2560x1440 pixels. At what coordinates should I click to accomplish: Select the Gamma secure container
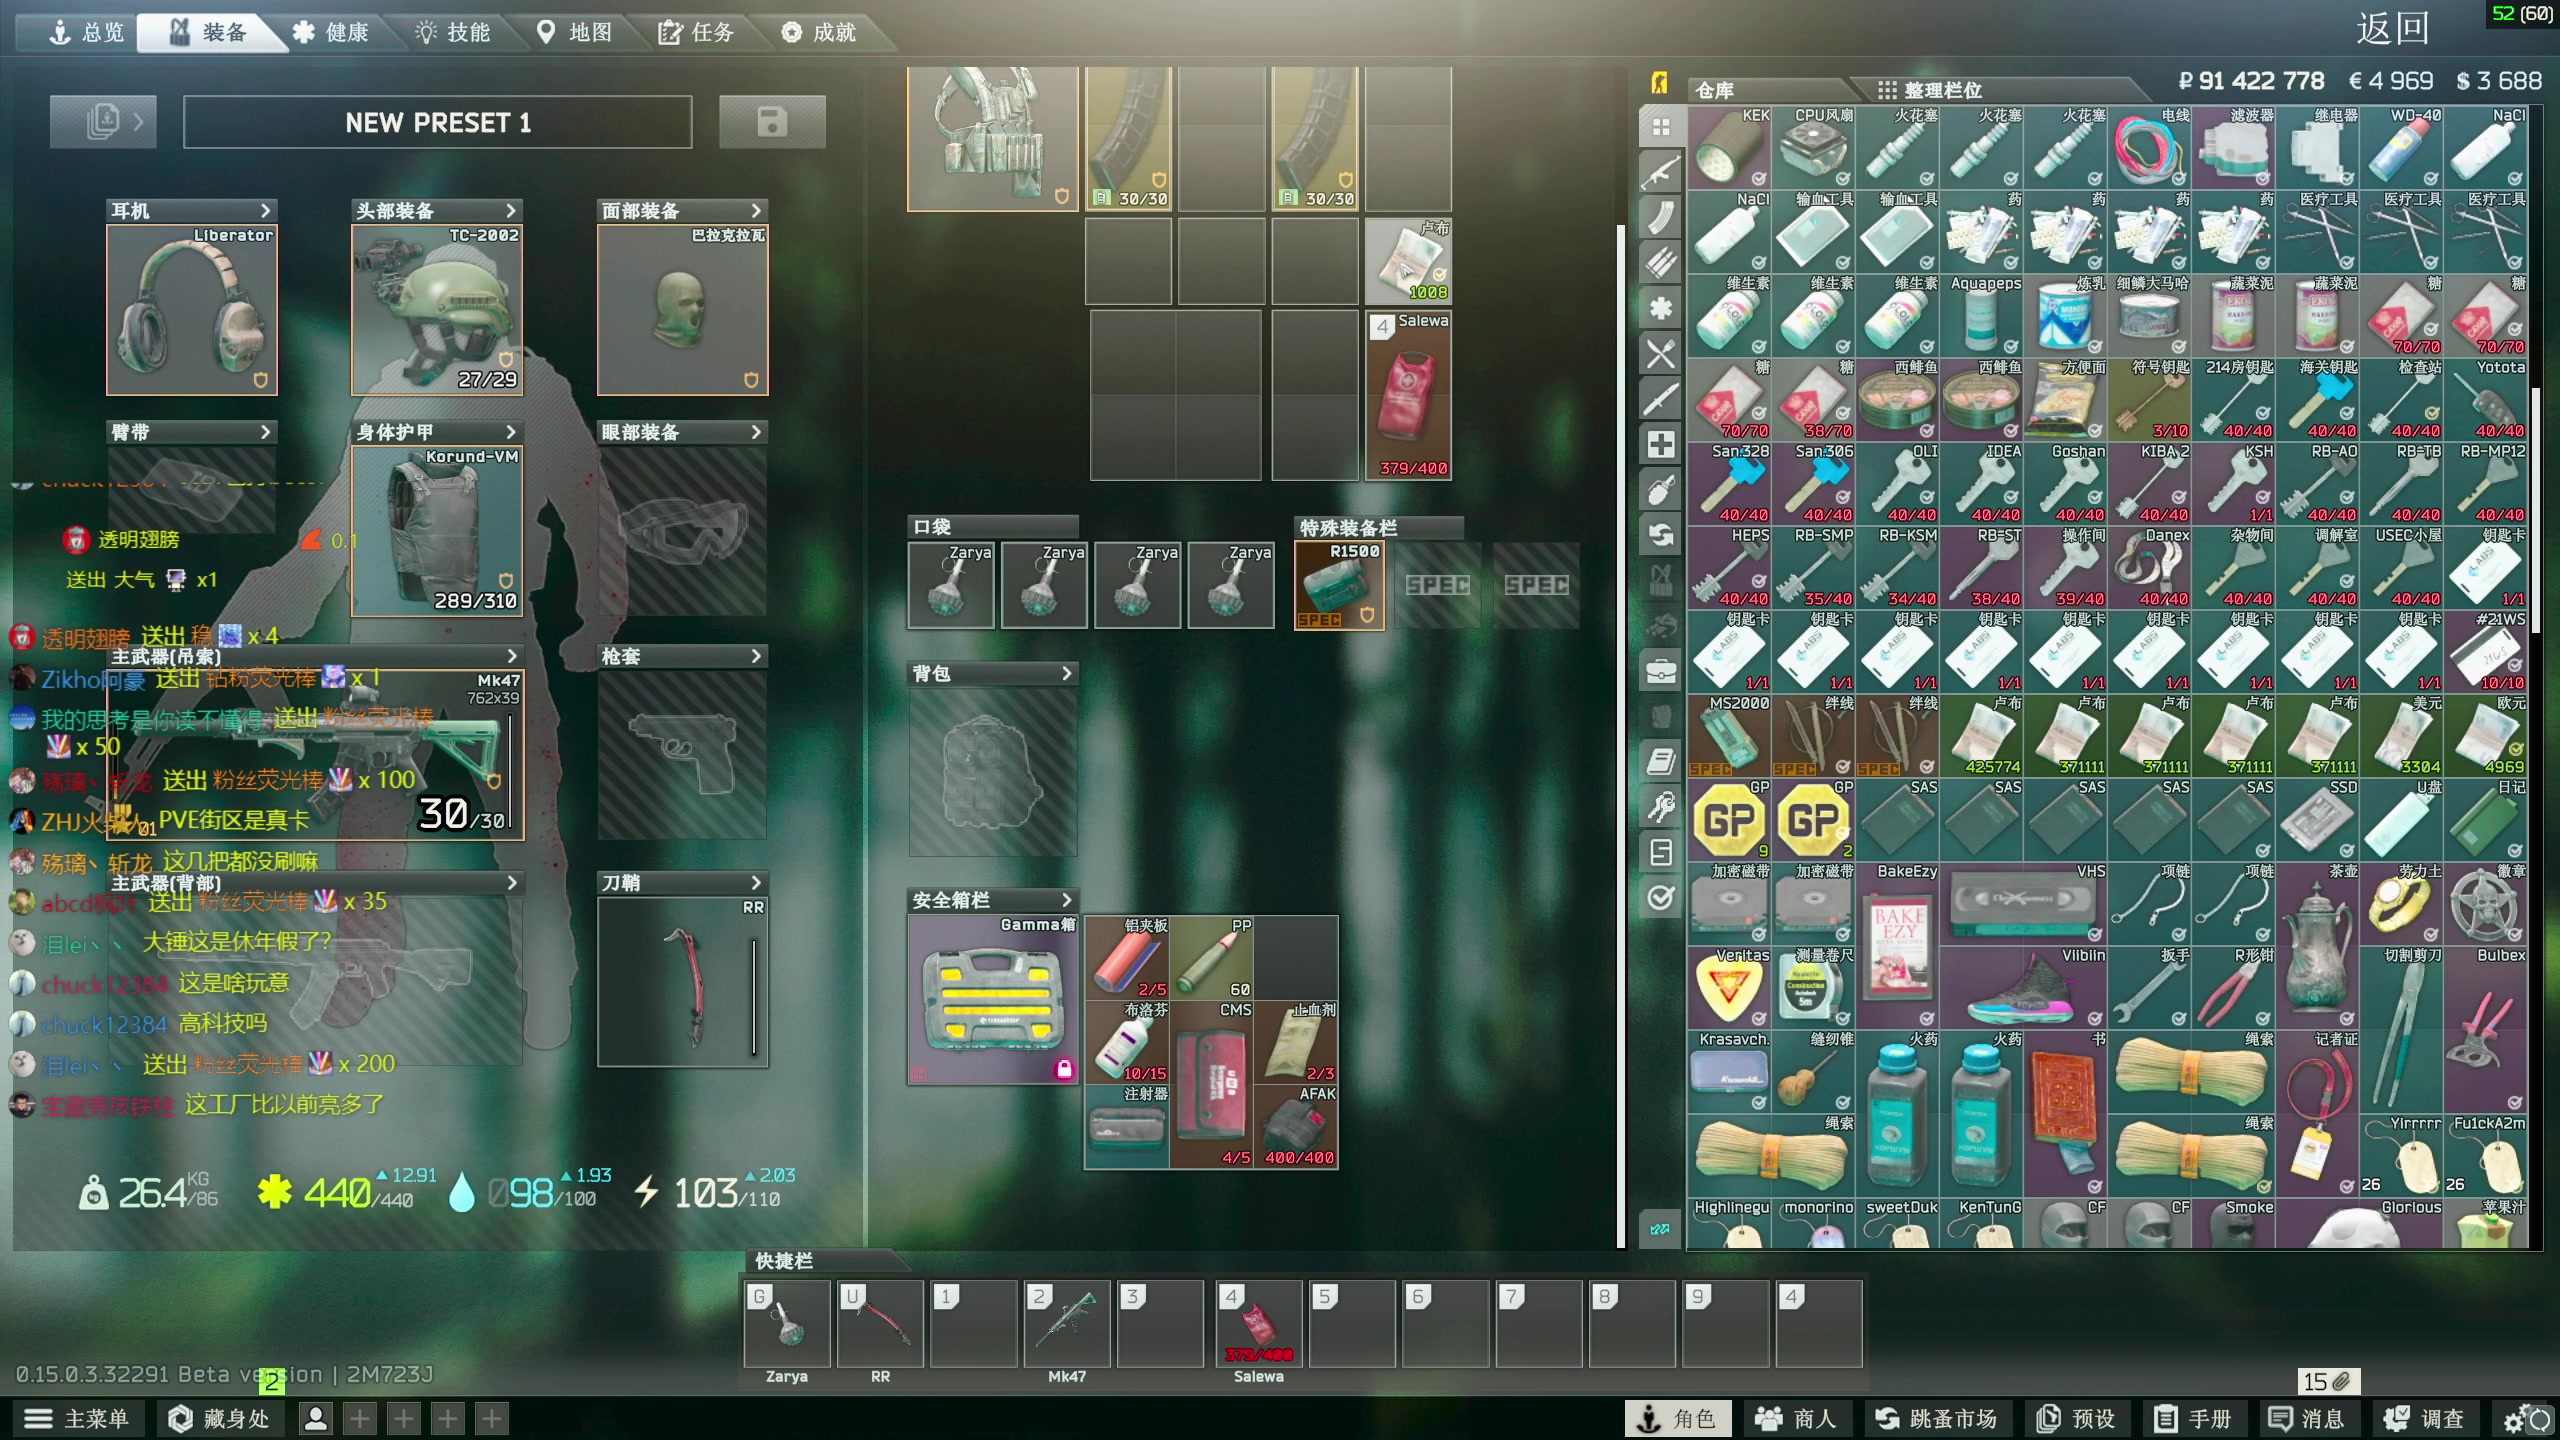tap(993, 1000)
